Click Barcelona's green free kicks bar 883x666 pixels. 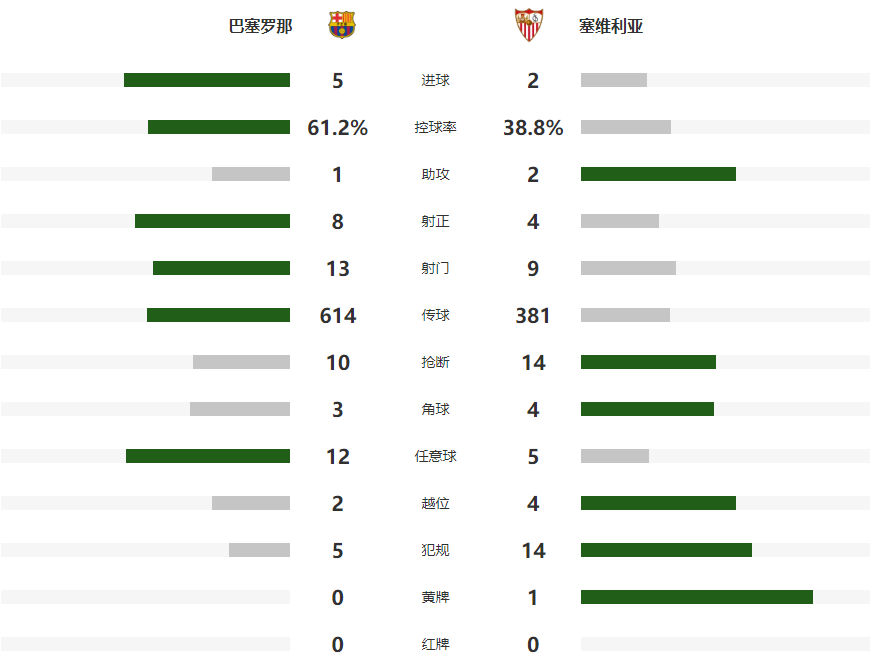(208, 456)
